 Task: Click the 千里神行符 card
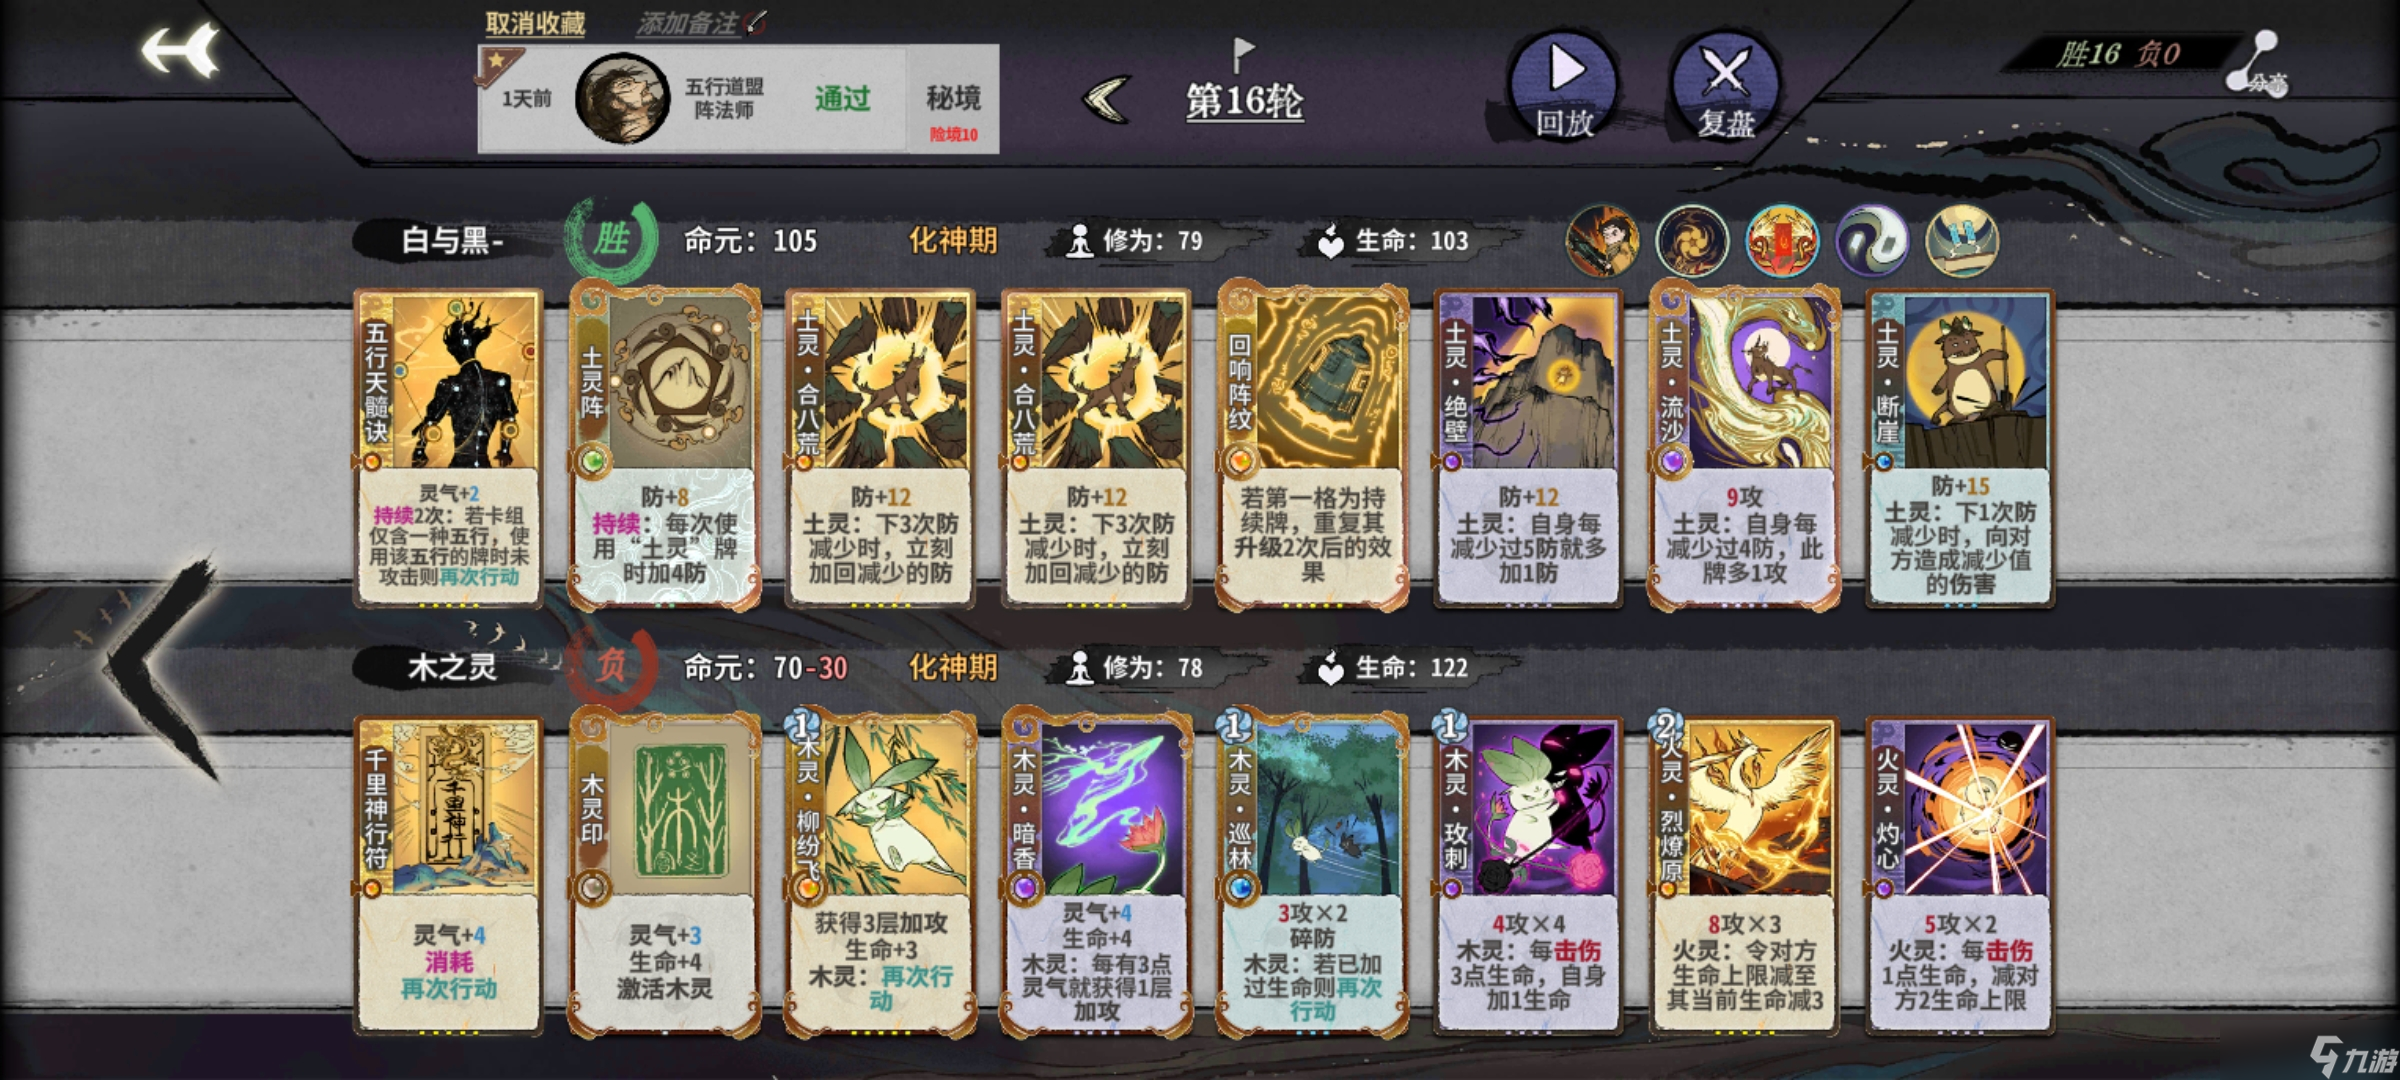pyautogui.click(x=448, y=874)
